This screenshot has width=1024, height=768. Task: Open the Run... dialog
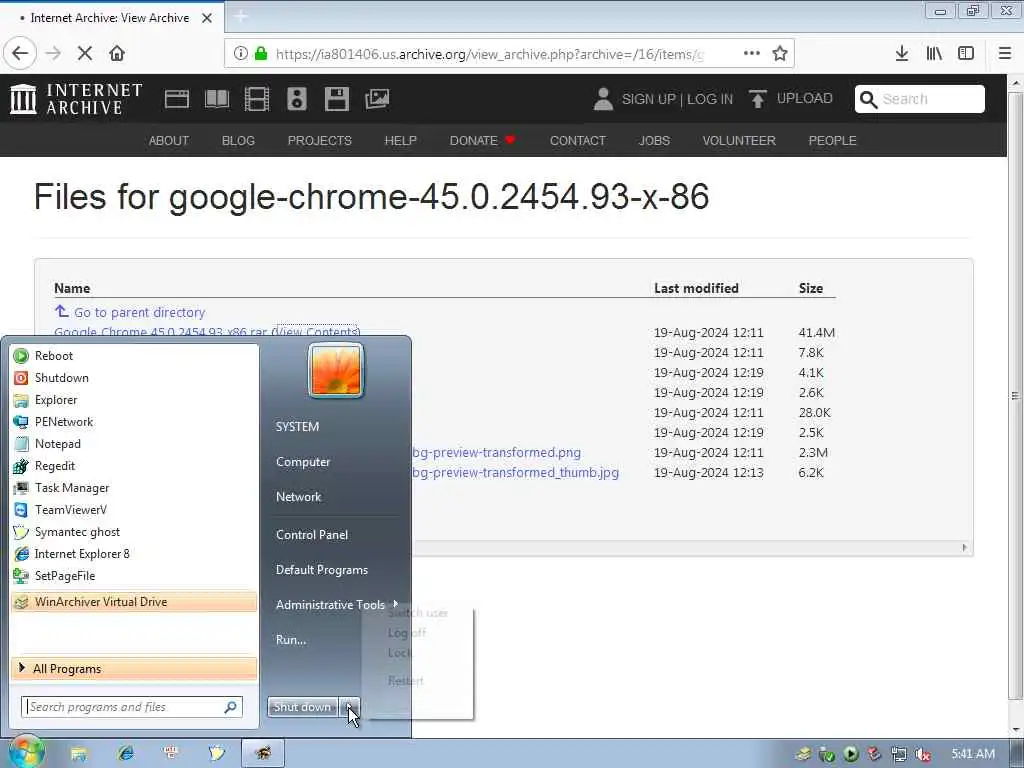point(291,640)
